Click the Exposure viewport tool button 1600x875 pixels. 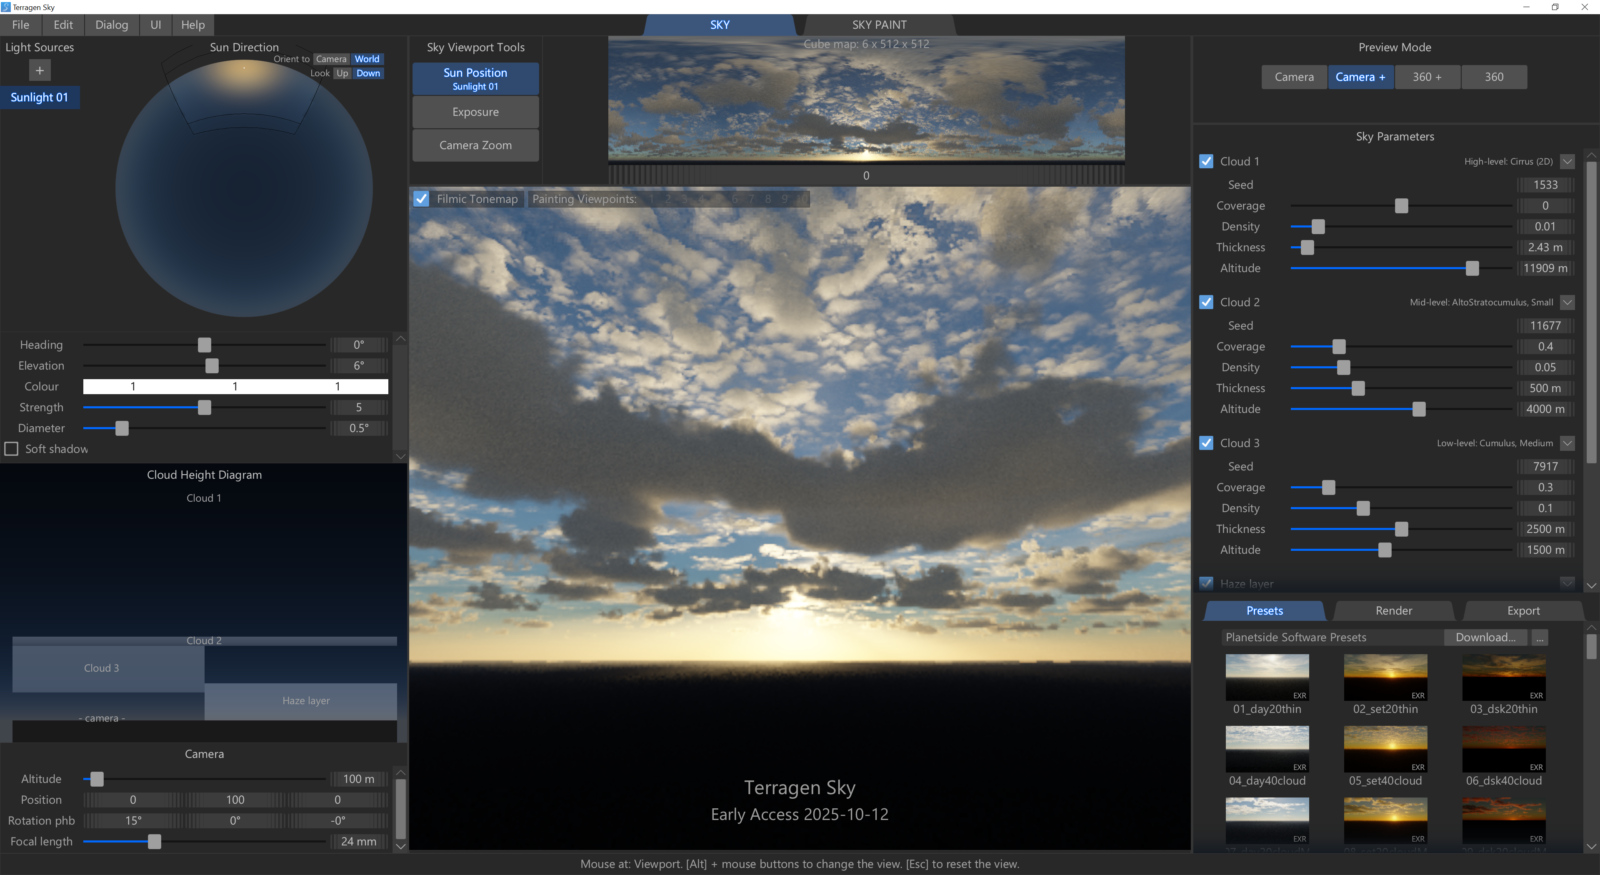[475, 112]
